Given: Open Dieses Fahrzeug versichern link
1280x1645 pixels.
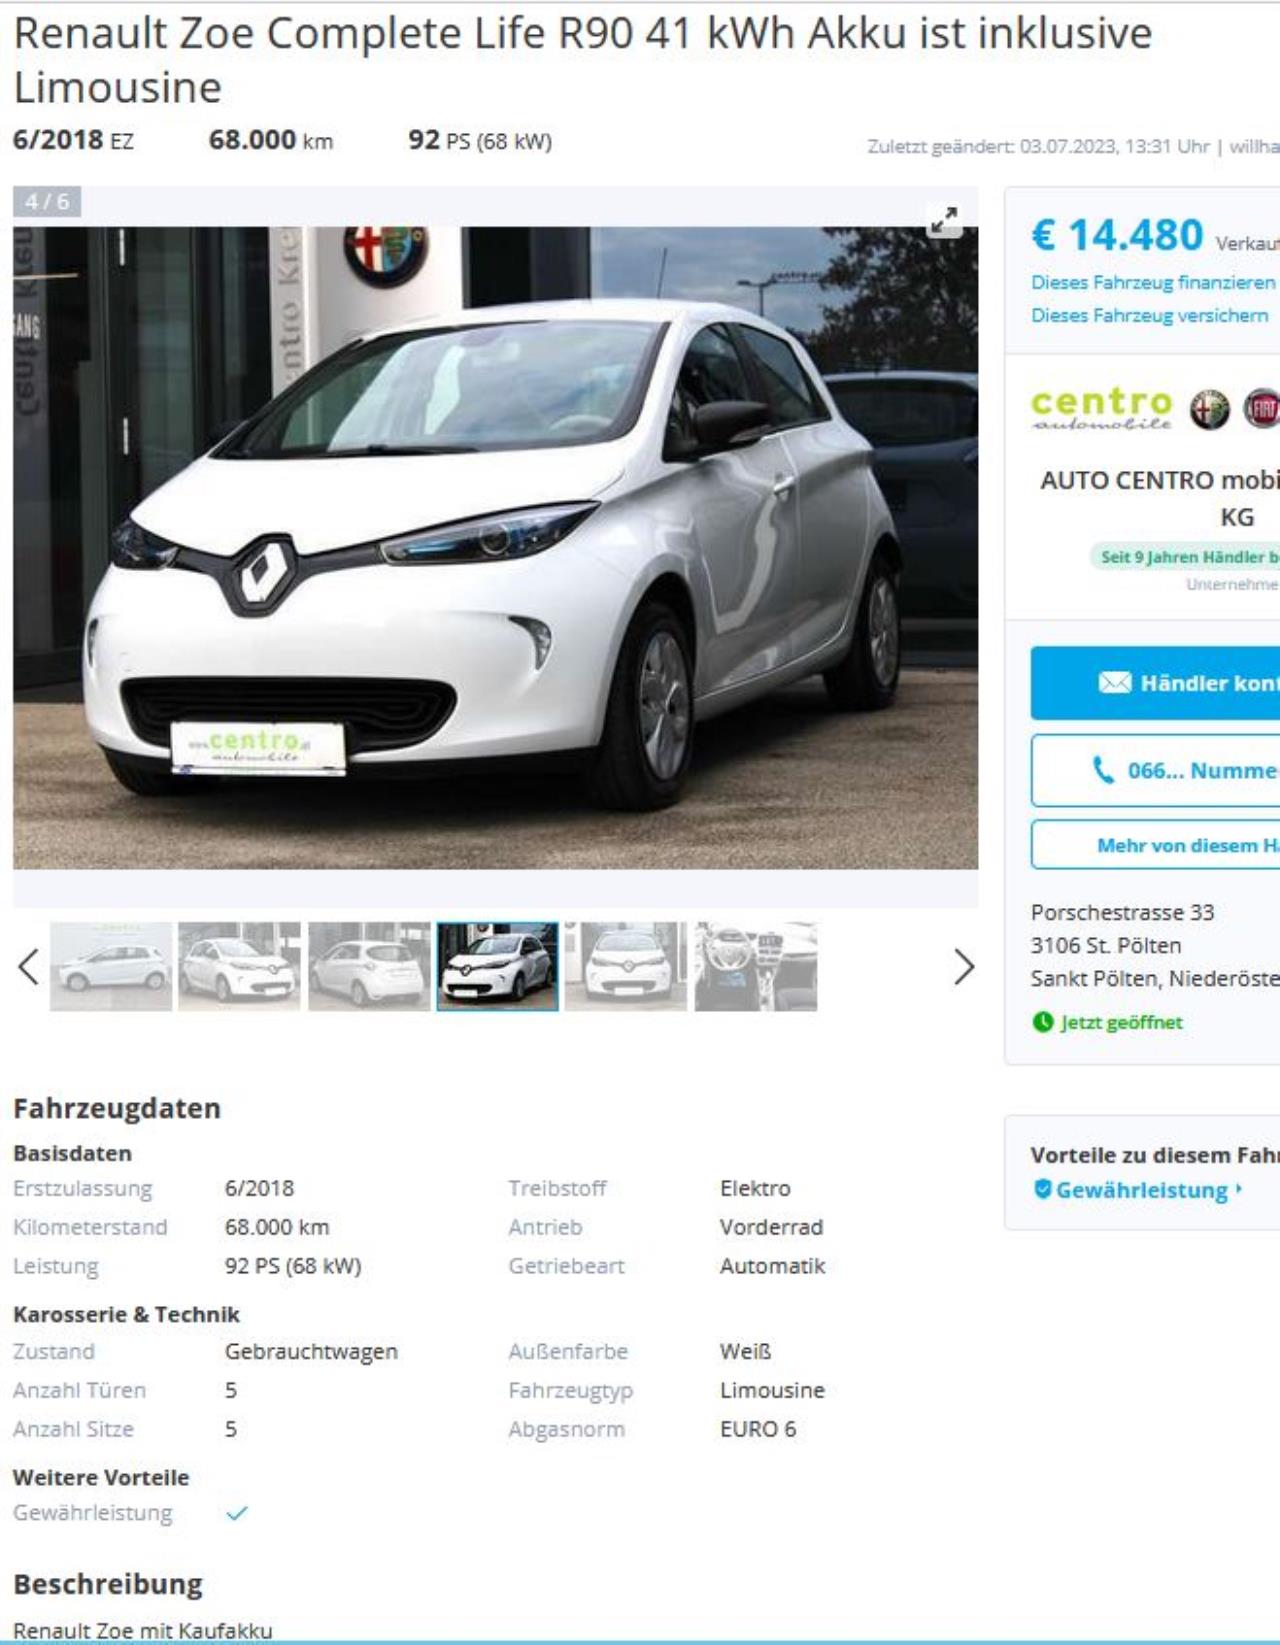Looking at the screenshot, I should pos(1149,315).
